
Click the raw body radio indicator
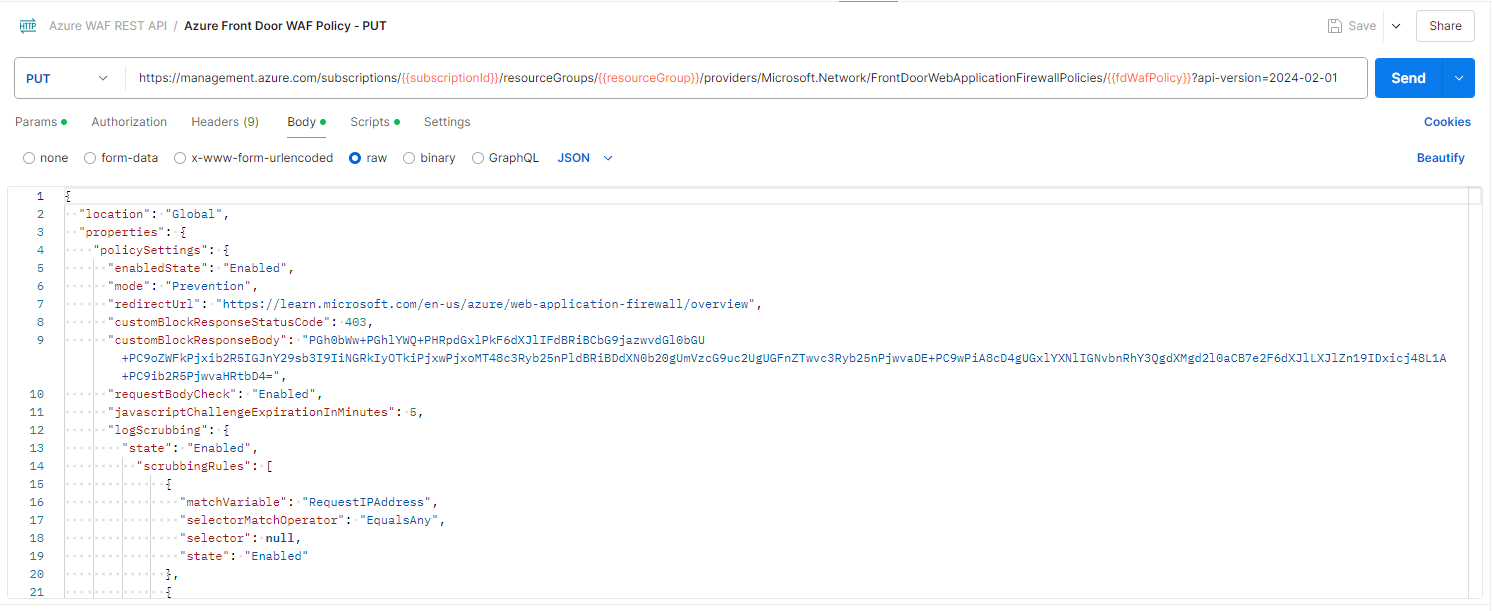point(355,157)
